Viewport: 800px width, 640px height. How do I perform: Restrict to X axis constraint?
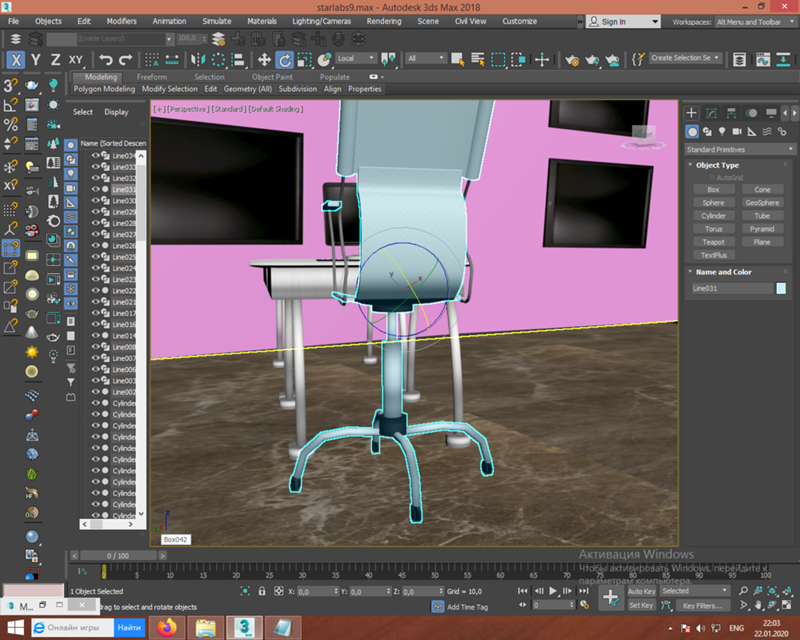[16, 60]
